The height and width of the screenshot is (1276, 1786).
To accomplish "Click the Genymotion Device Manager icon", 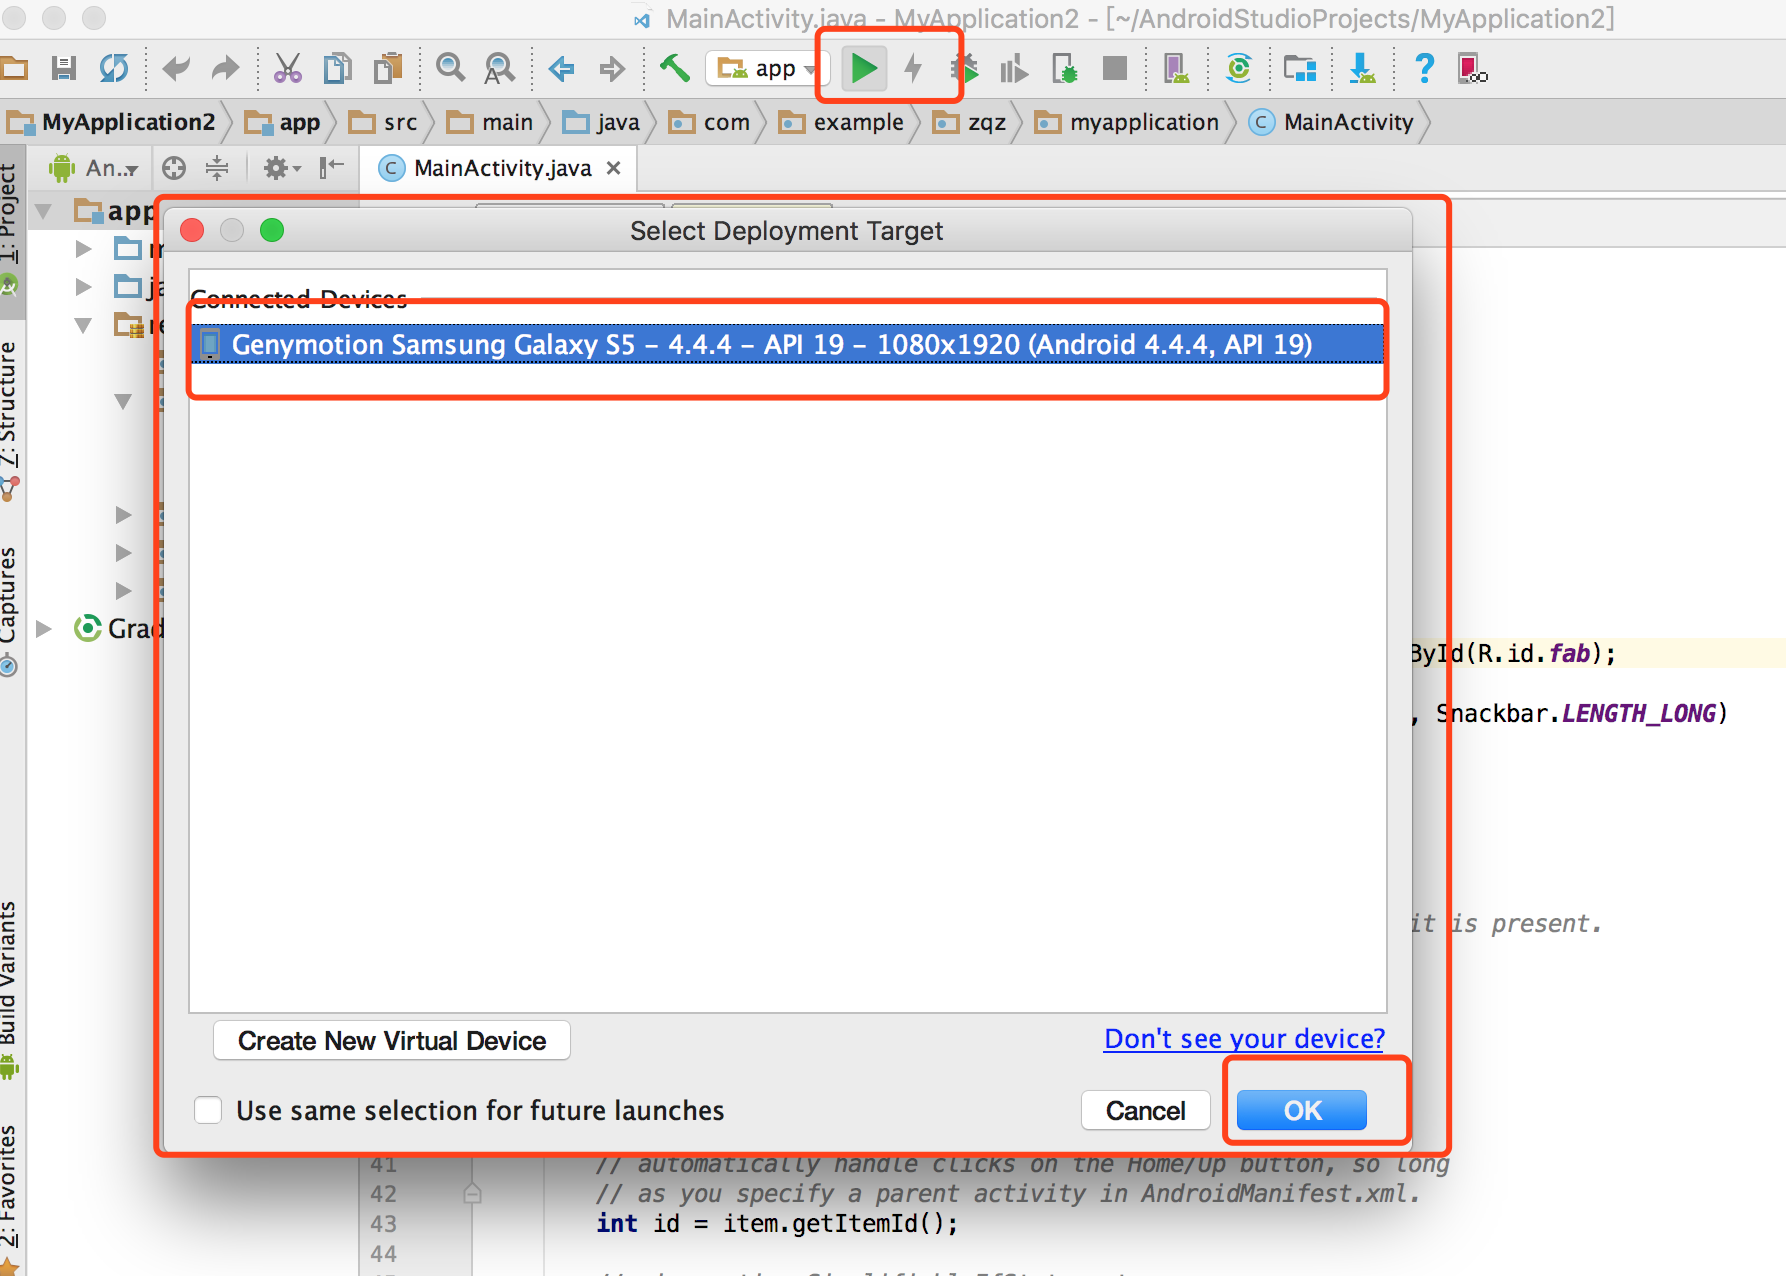I will tap(1472, 69).
